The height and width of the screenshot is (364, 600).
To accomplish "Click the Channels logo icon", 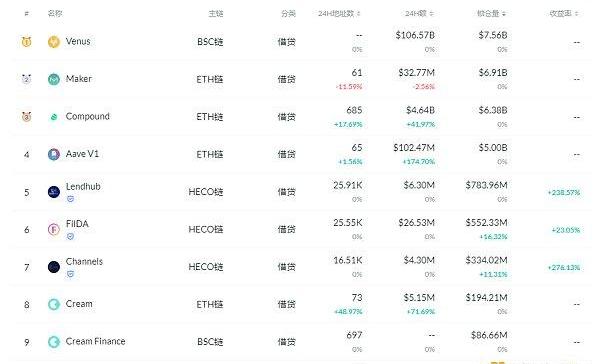I will pos(54,267).
